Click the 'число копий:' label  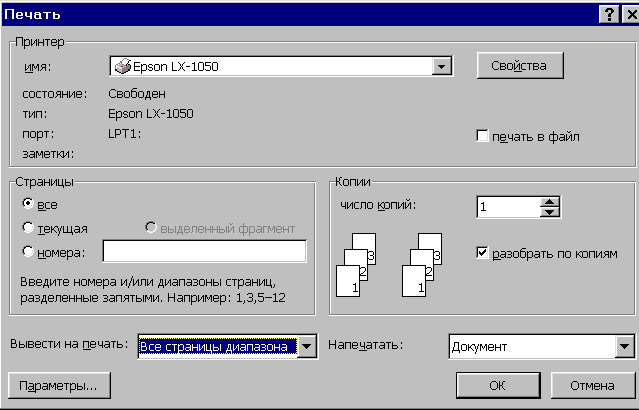click(378, 205)
